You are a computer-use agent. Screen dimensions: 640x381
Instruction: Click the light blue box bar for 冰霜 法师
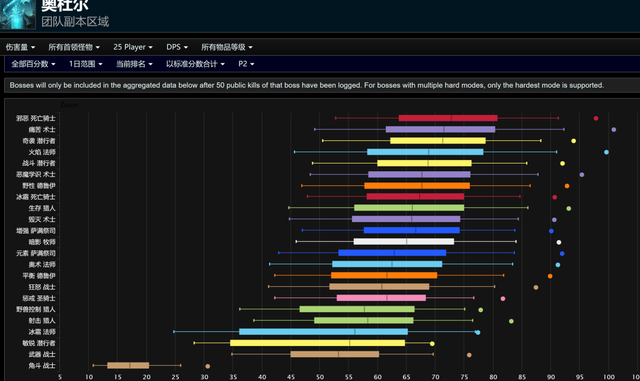point(323,332)
